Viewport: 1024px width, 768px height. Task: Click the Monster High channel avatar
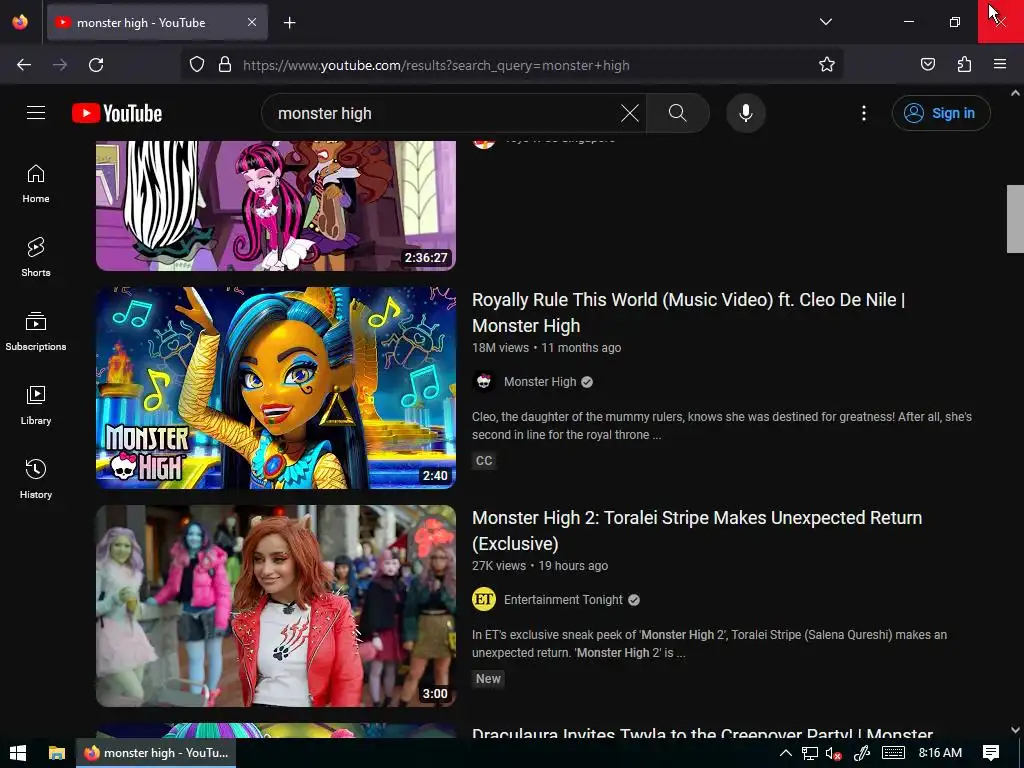click(x=484, y=382)
